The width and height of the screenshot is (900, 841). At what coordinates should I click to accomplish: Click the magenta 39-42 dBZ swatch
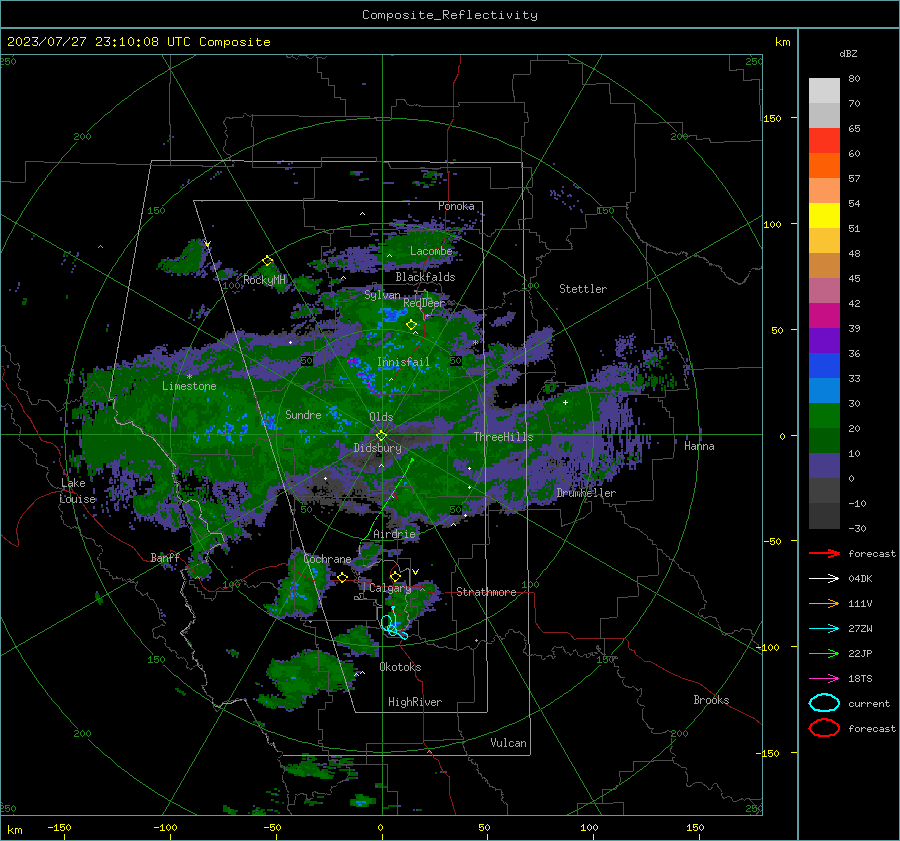point(824,316)
